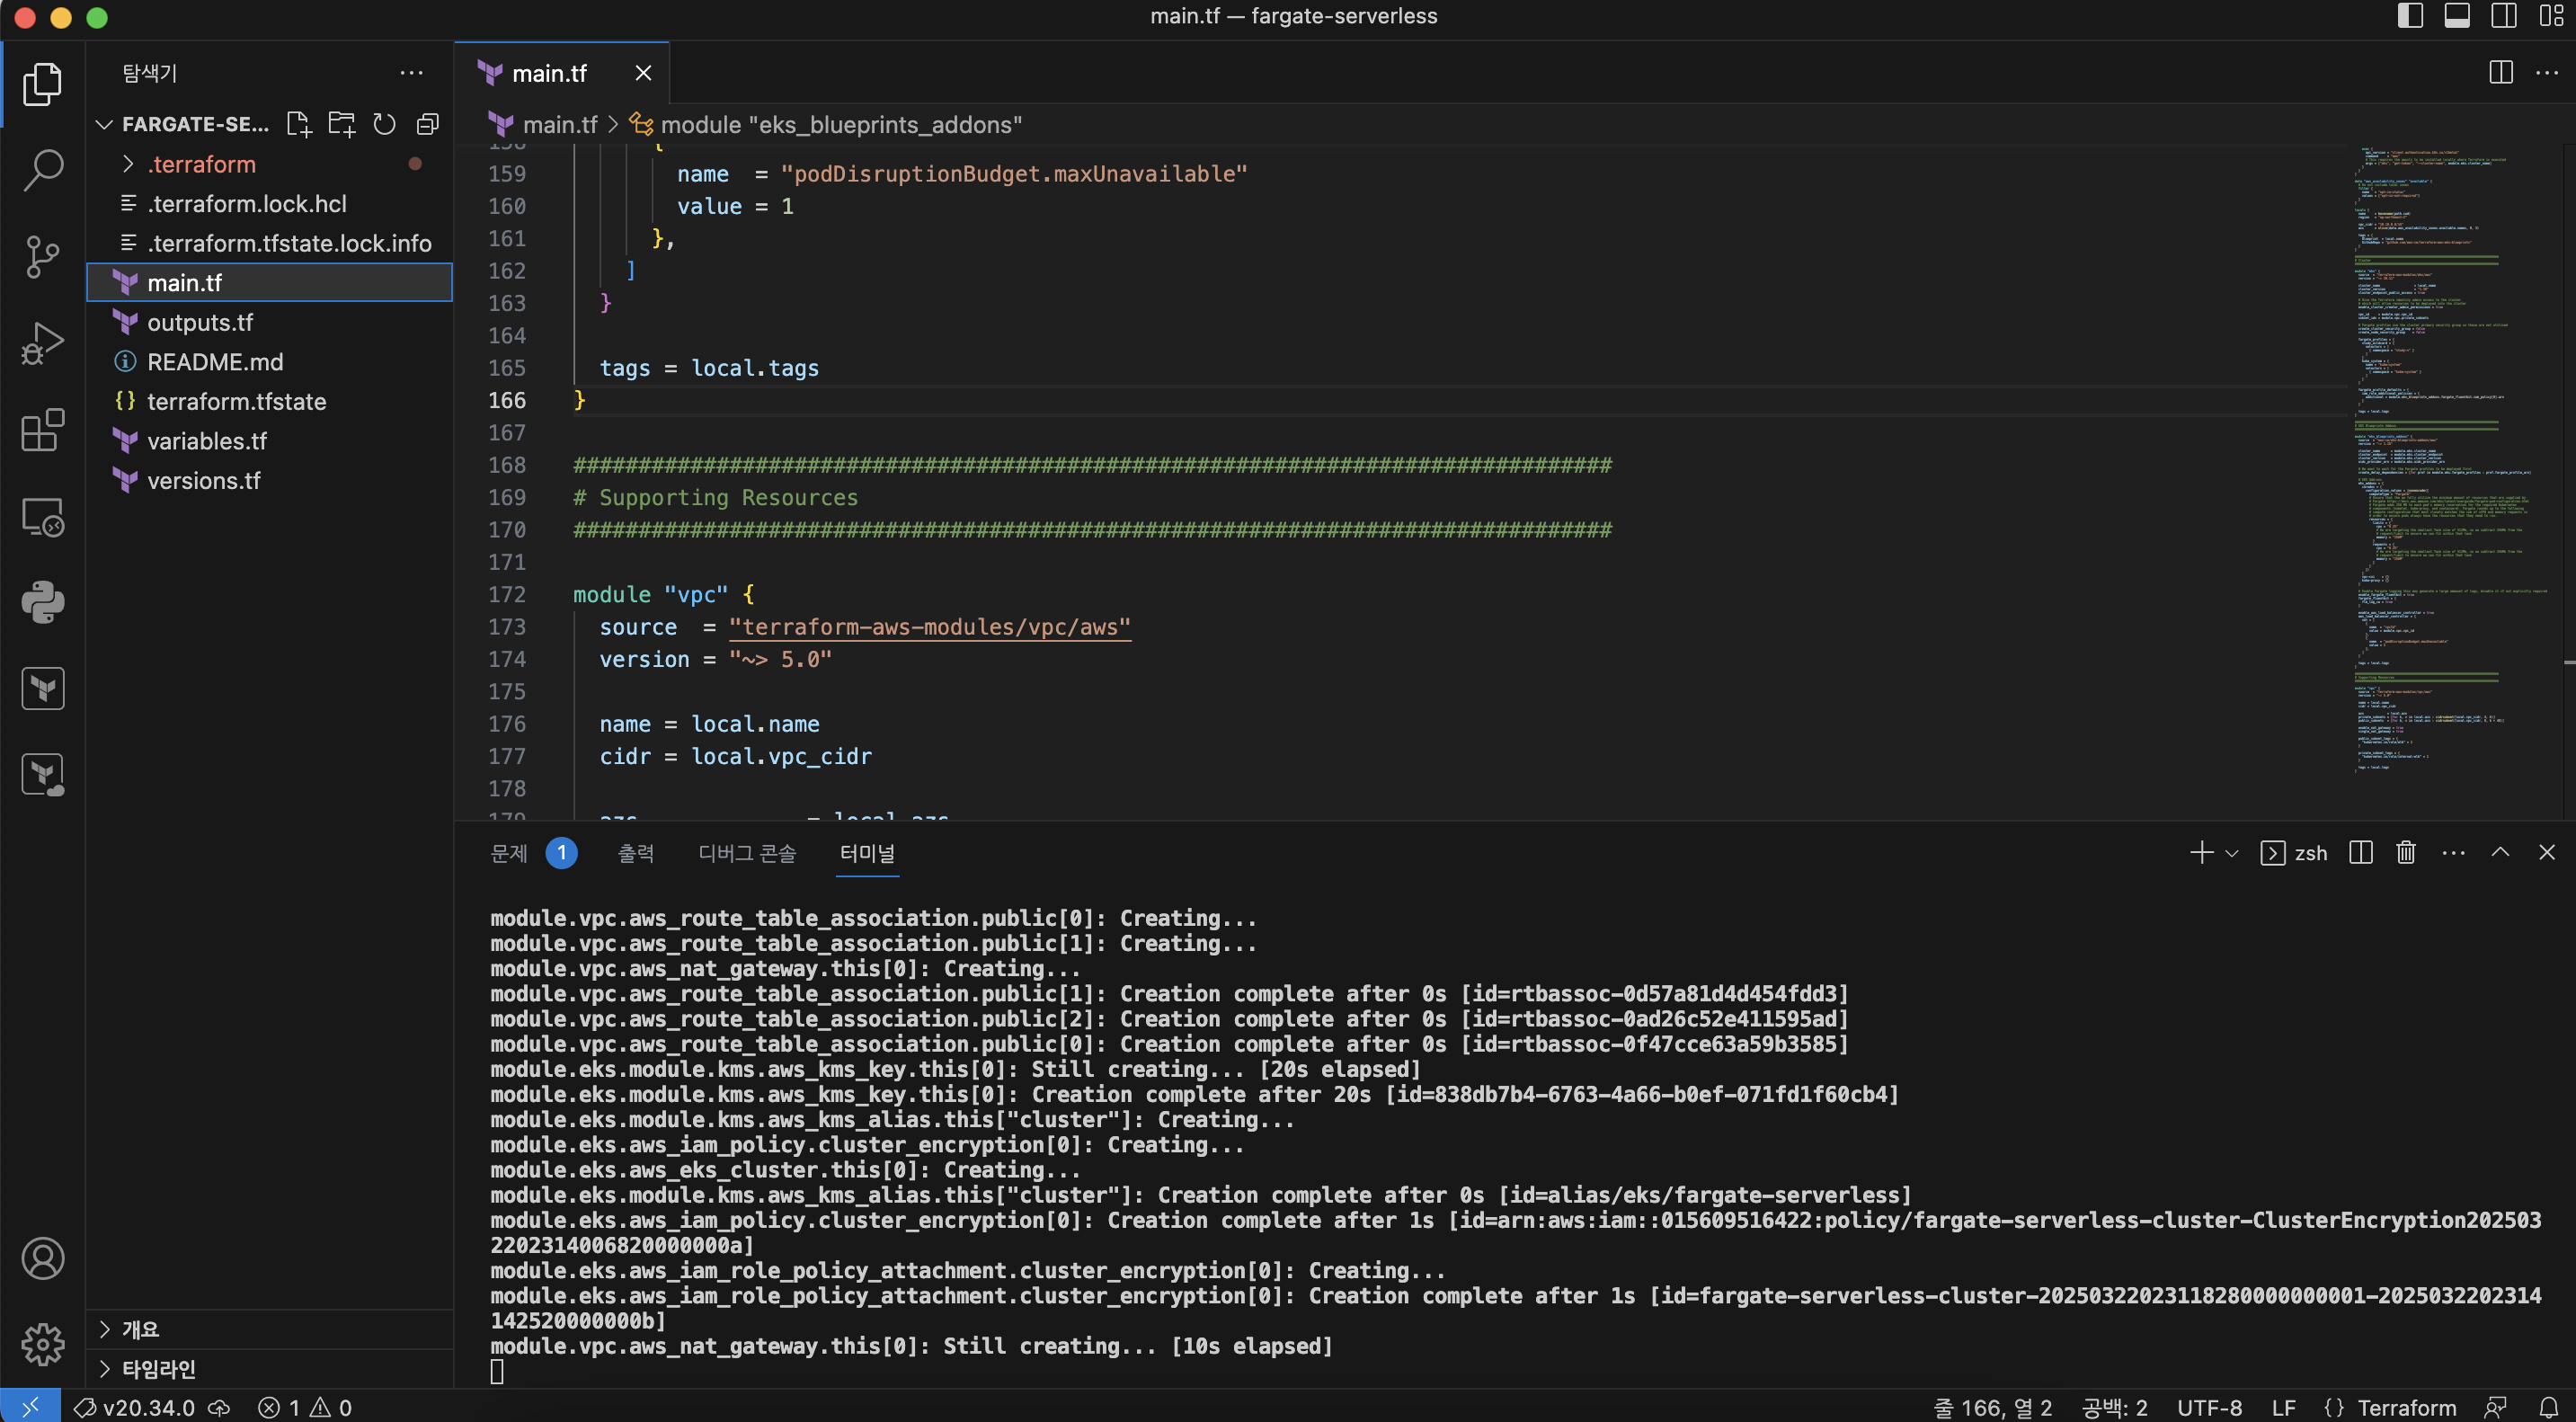Image resolution: width=2576 pixels, height=1422 pixels.
Task: Open the Search view in activity bar
Action: click(x=42, y=170)
